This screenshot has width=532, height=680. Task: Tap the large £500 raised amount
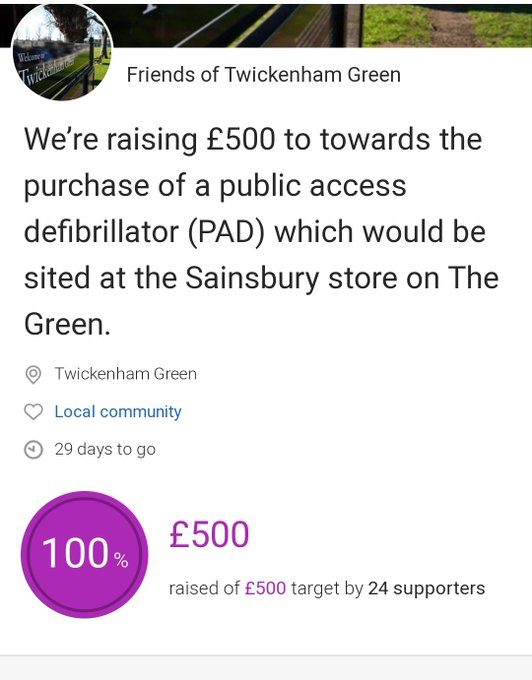click(x=209, y=534)
